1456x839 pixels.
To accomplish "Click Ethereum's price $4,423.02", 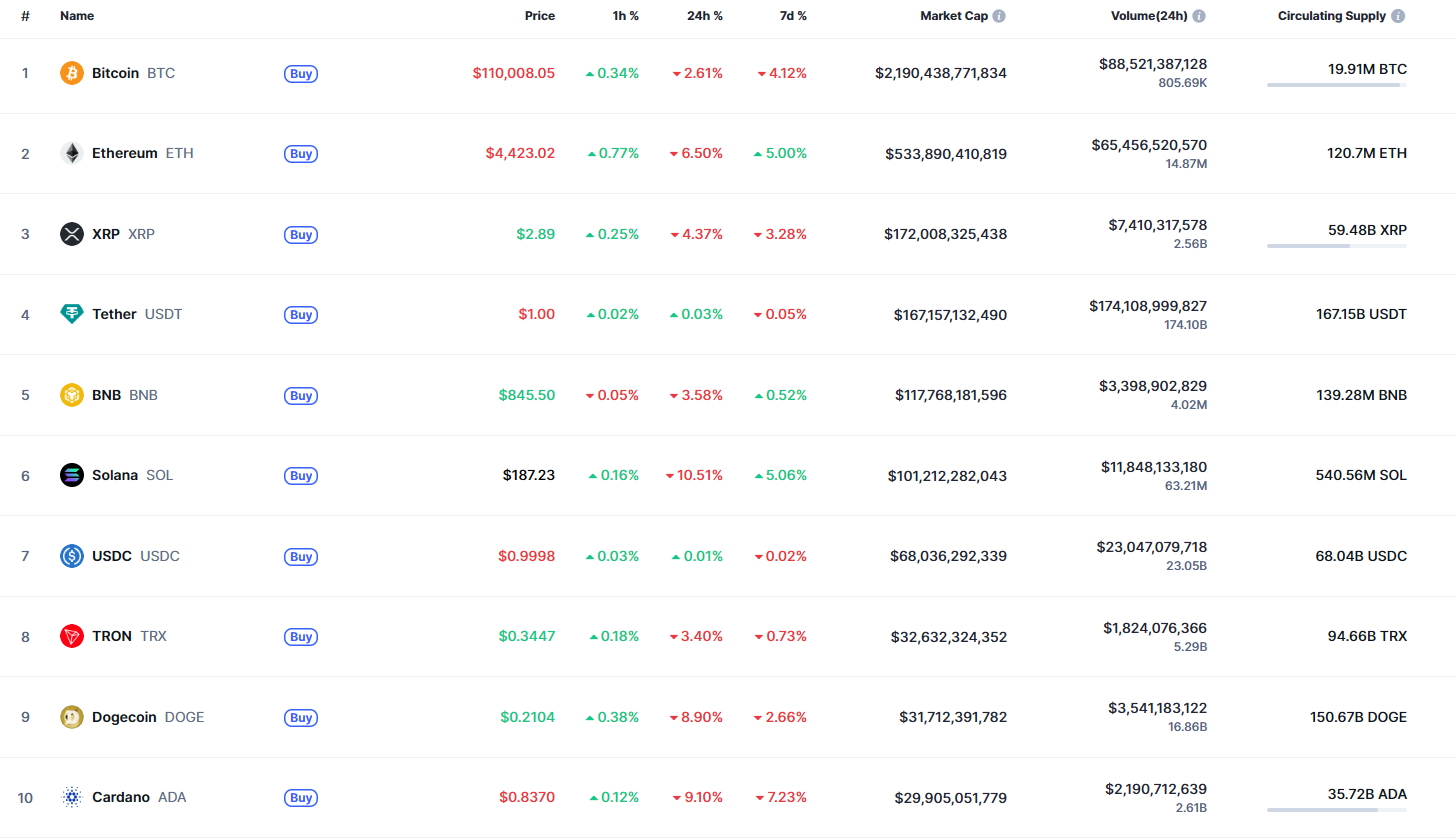I will click(x=520, y=153).
